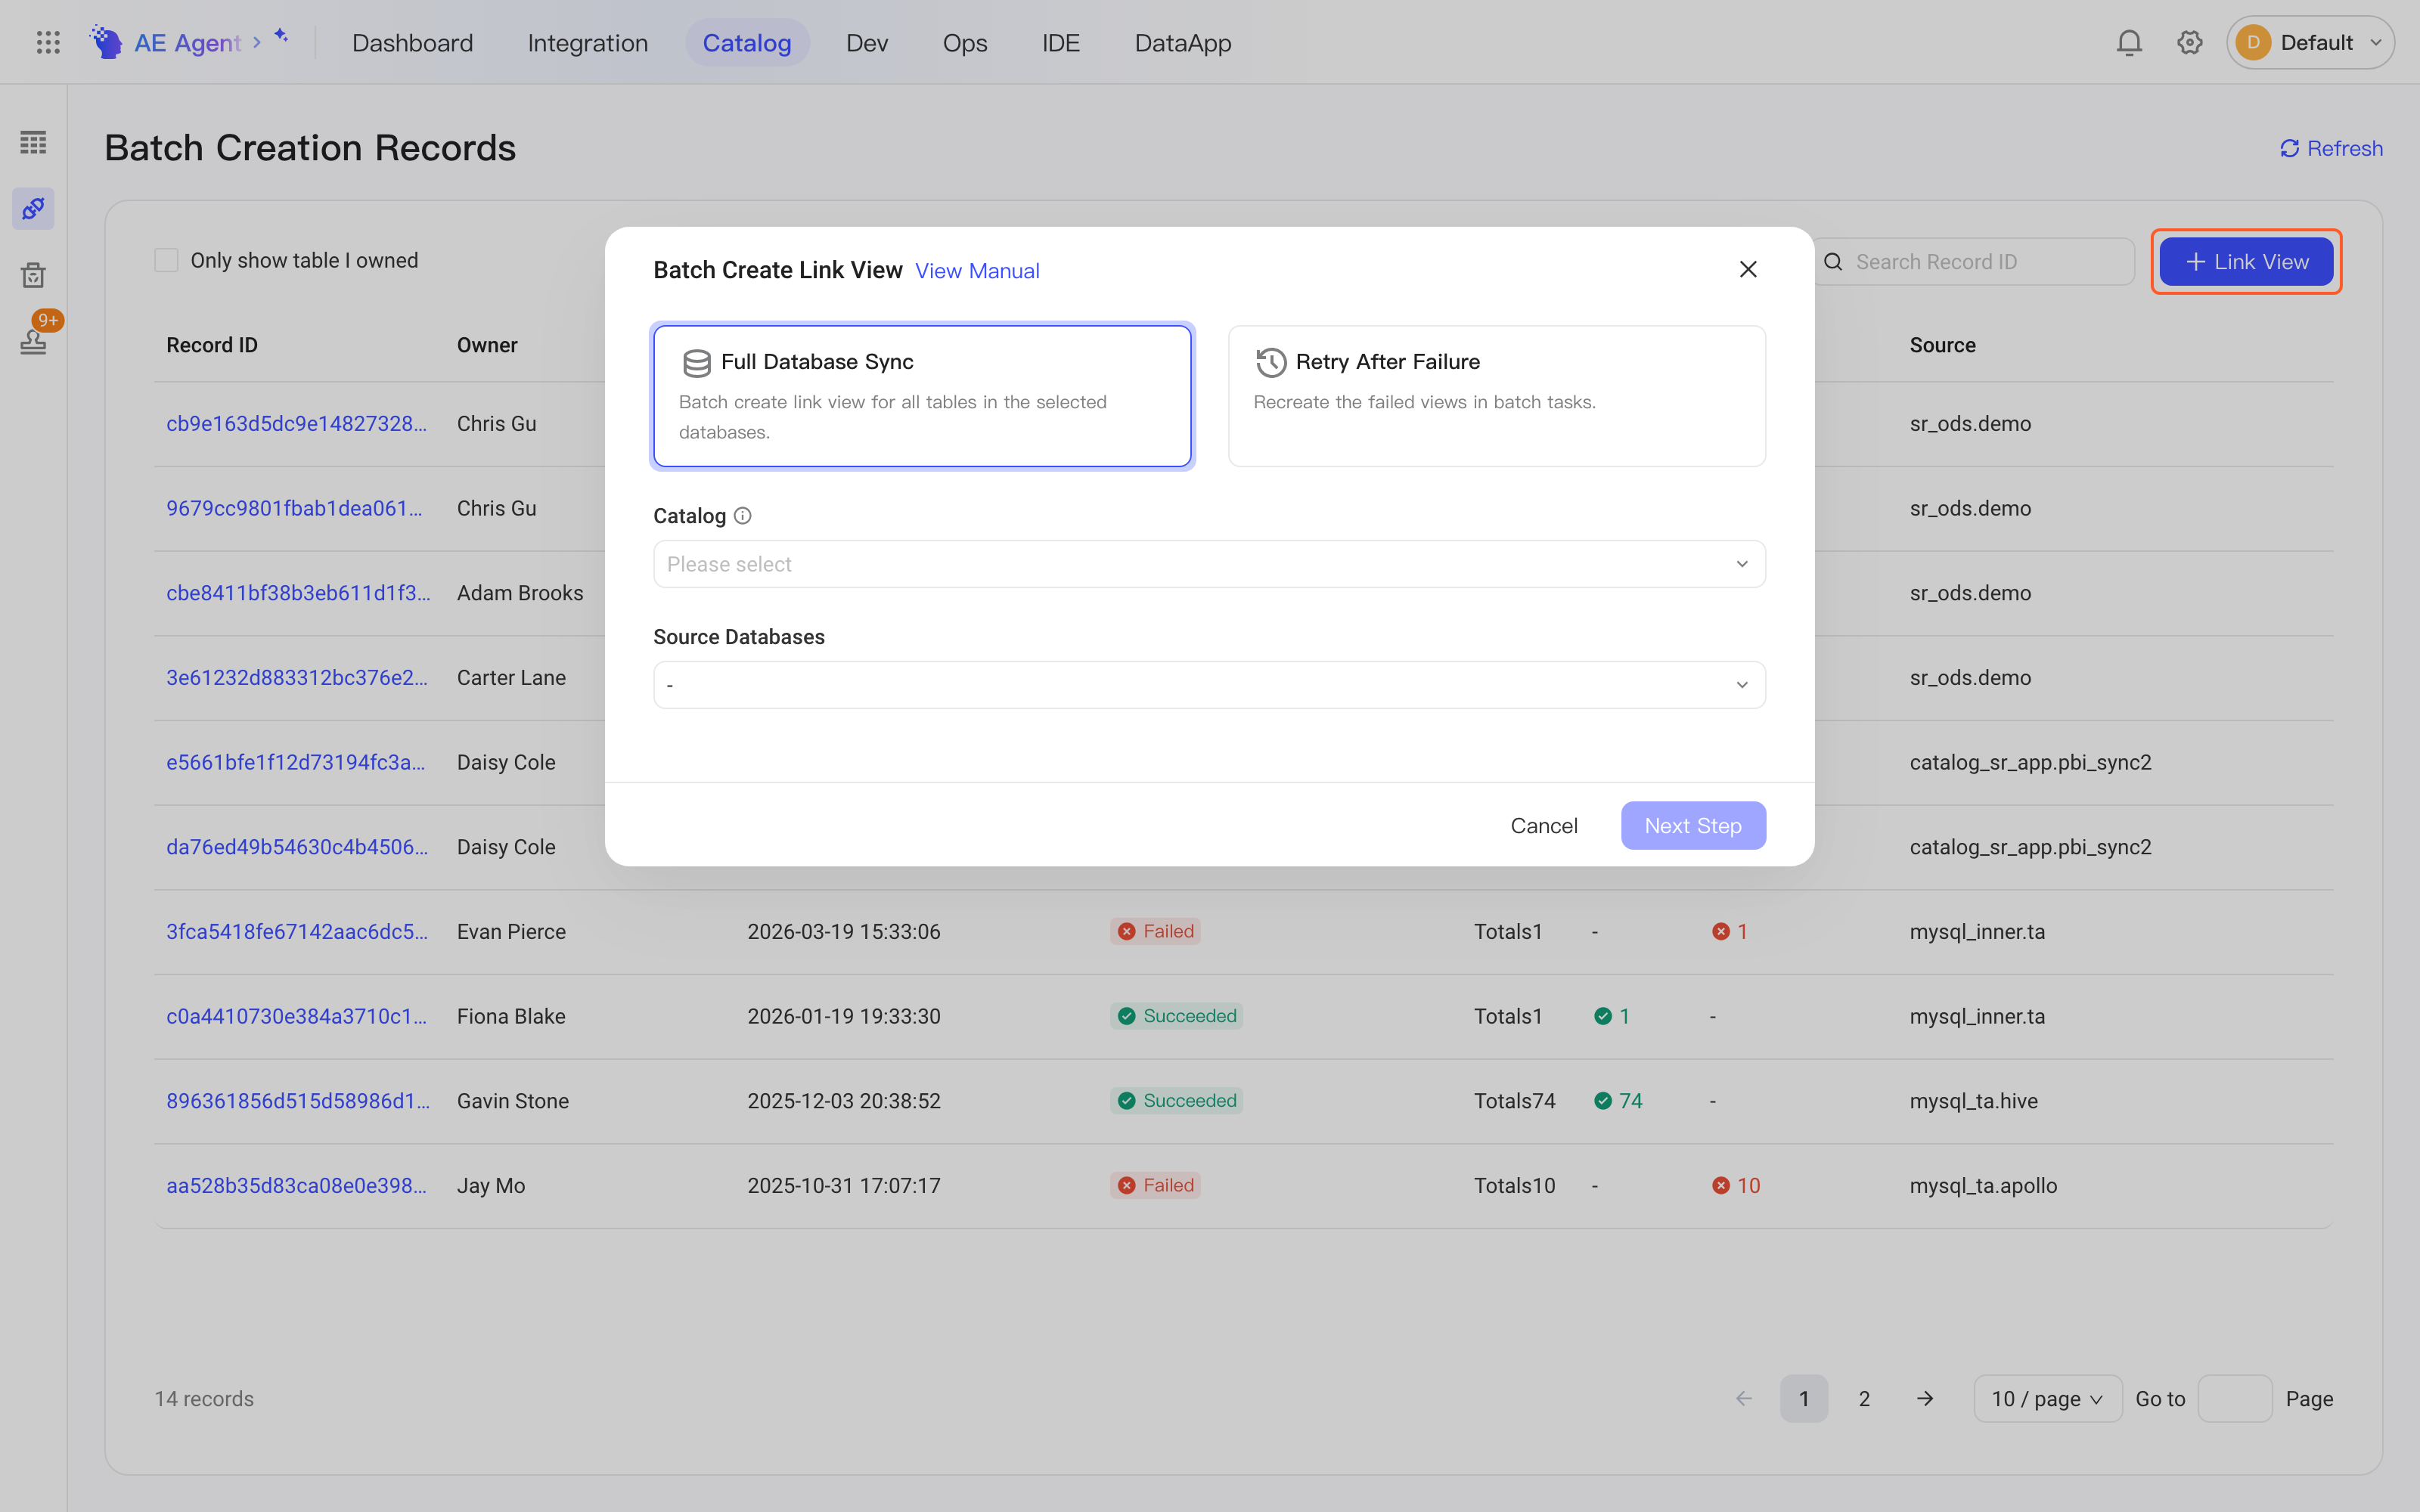Open record c0a4410730e384a3710c1...

(x=296, y=1016)
